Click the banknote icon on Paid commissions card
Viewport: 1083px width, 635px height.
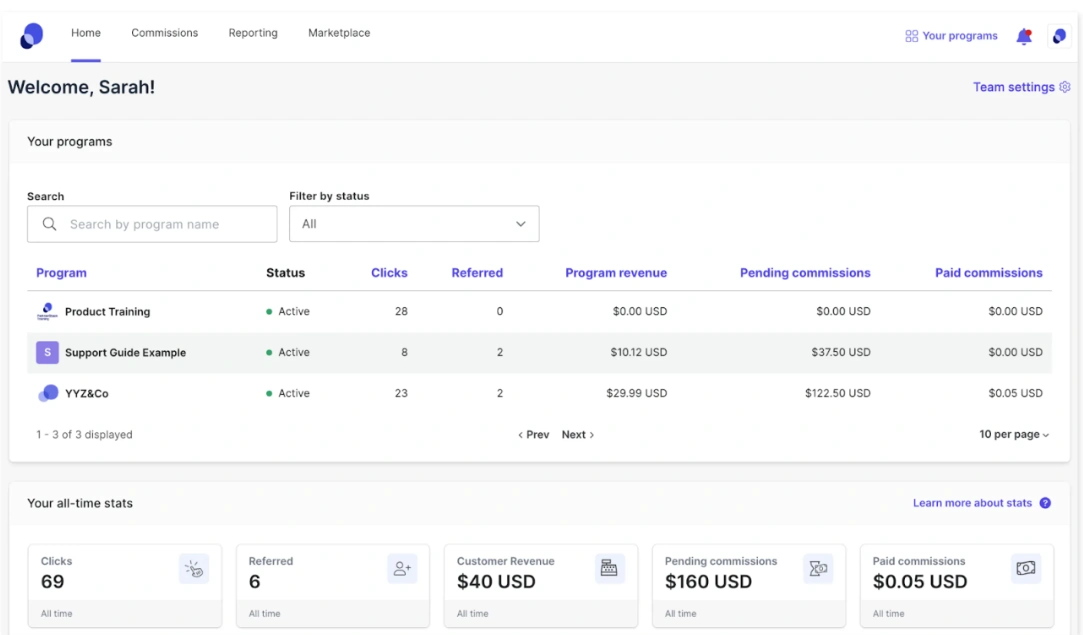pos(1027,568)
